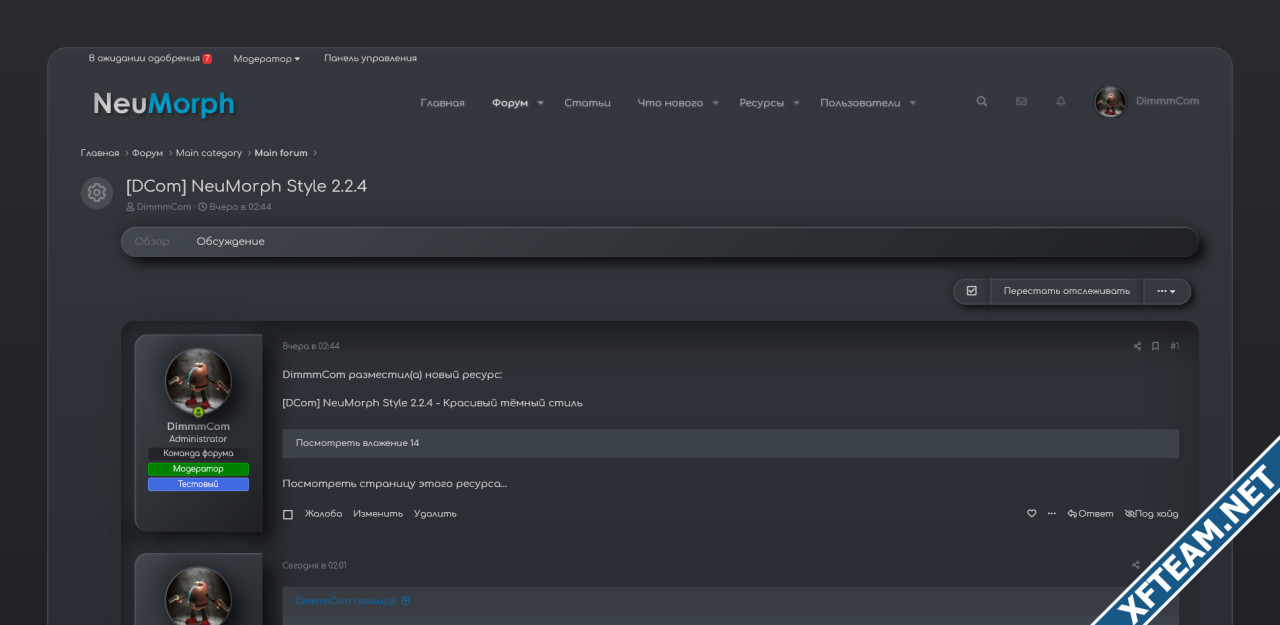Click the second post's DimmmCom avatar
The width and height of the screenshot is (1280, 625).
pos(198,596)
